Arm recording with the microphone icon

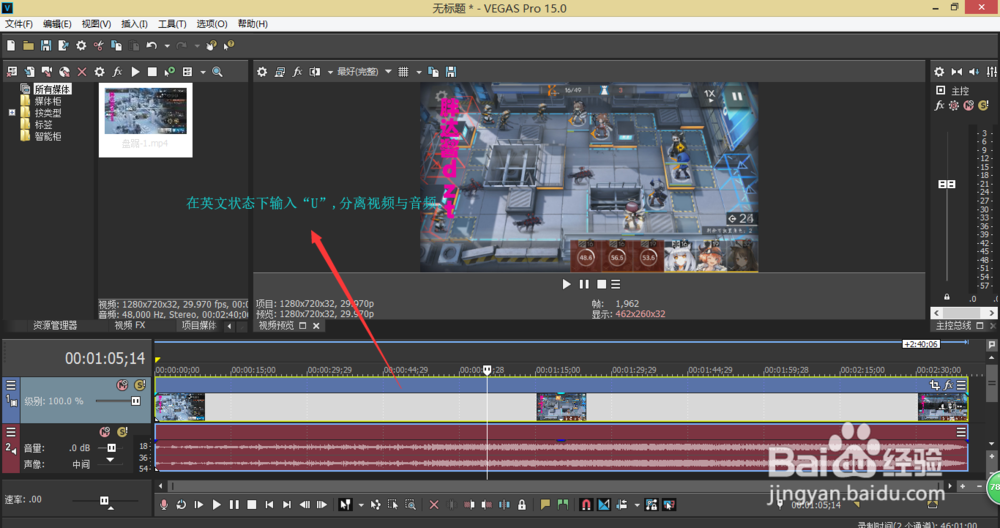[x=164, y=505]
